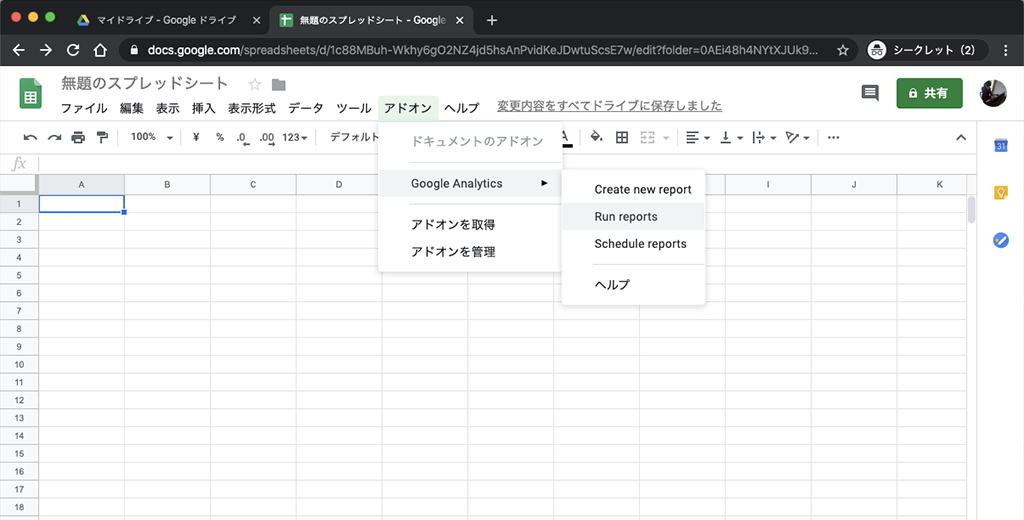This screenshot has width=1024, height=520.
Task: Click the redo arrow in toolbar
Action: coord(54,137)
